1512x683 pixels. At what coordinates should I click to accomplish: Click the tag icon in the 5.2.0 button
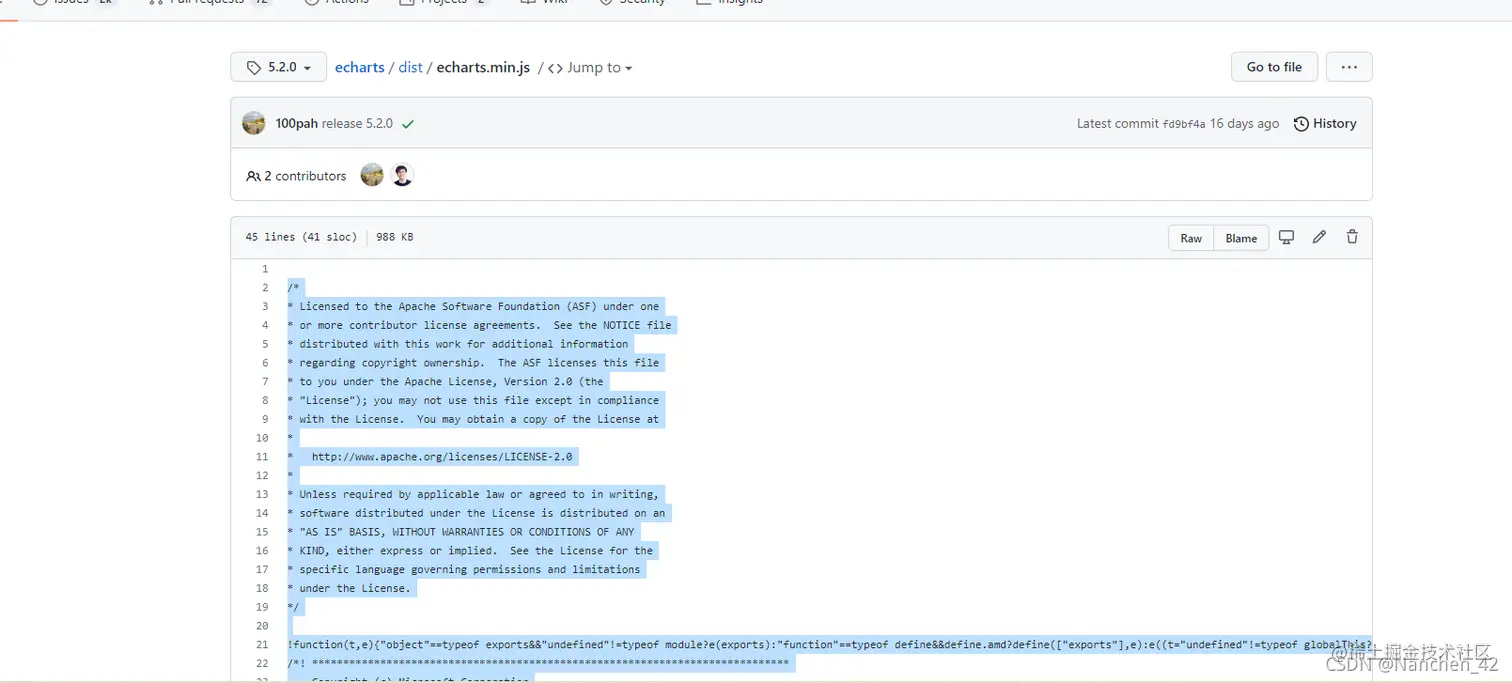(x=253, y=67)
